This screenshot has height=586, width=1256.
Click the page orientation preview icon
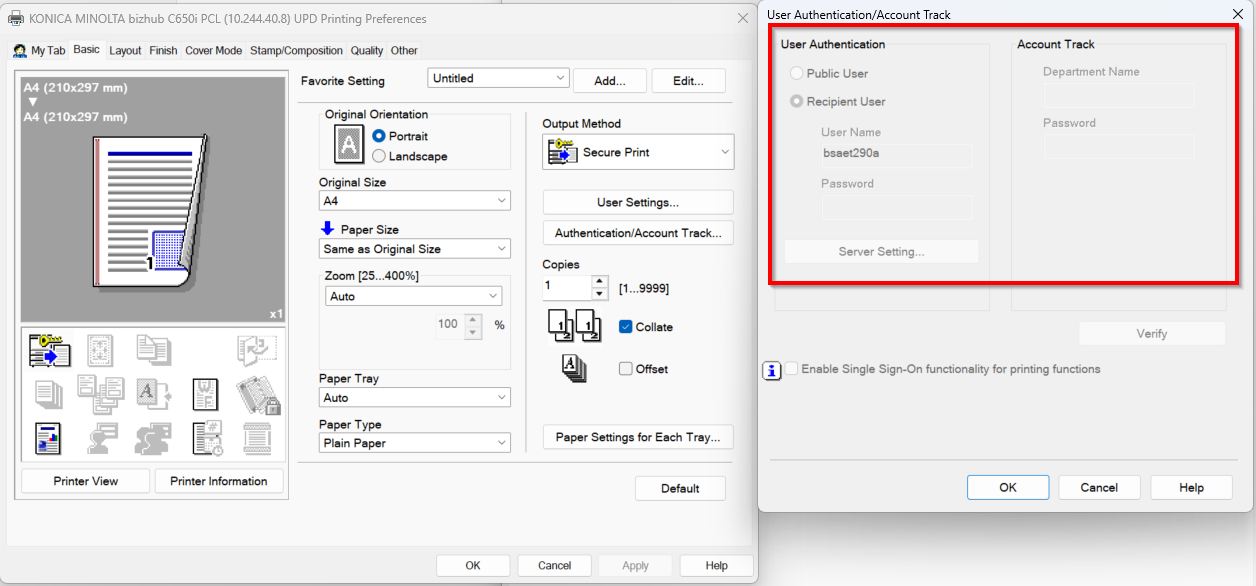click(x=348, y=146)
